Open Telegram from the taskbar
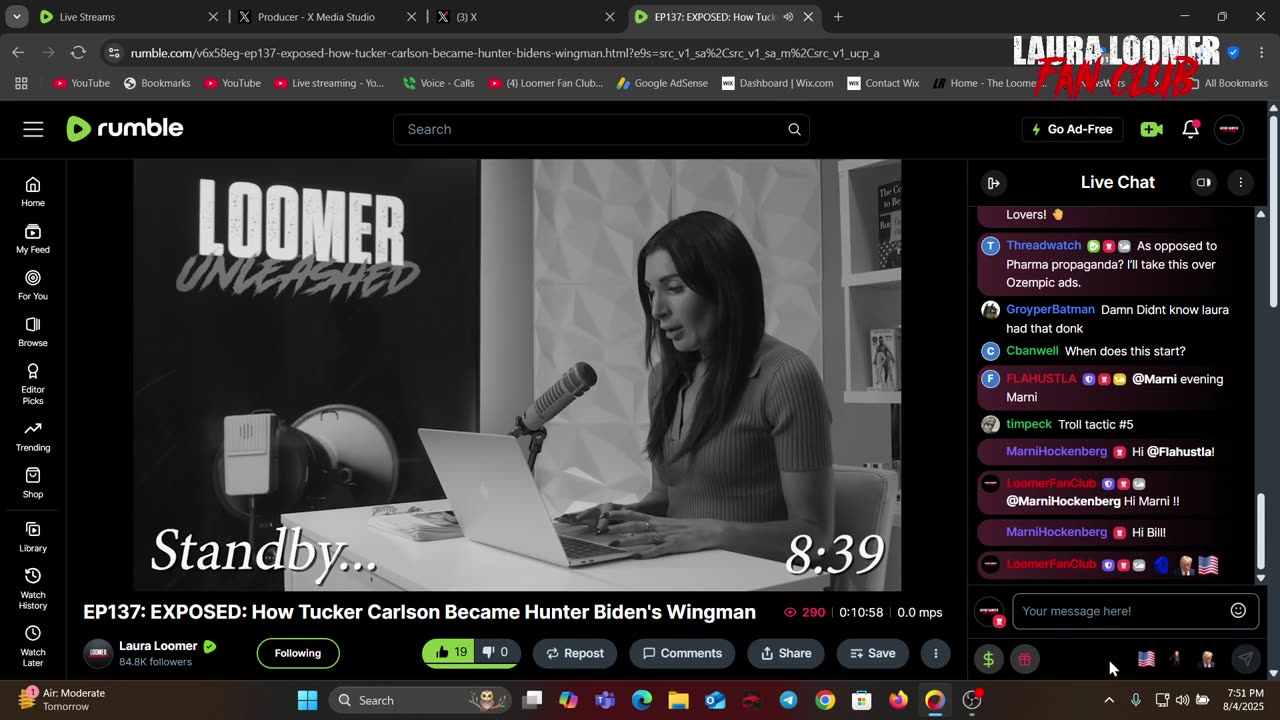This screenshot has width=1280, height=720. pos(788,700)
